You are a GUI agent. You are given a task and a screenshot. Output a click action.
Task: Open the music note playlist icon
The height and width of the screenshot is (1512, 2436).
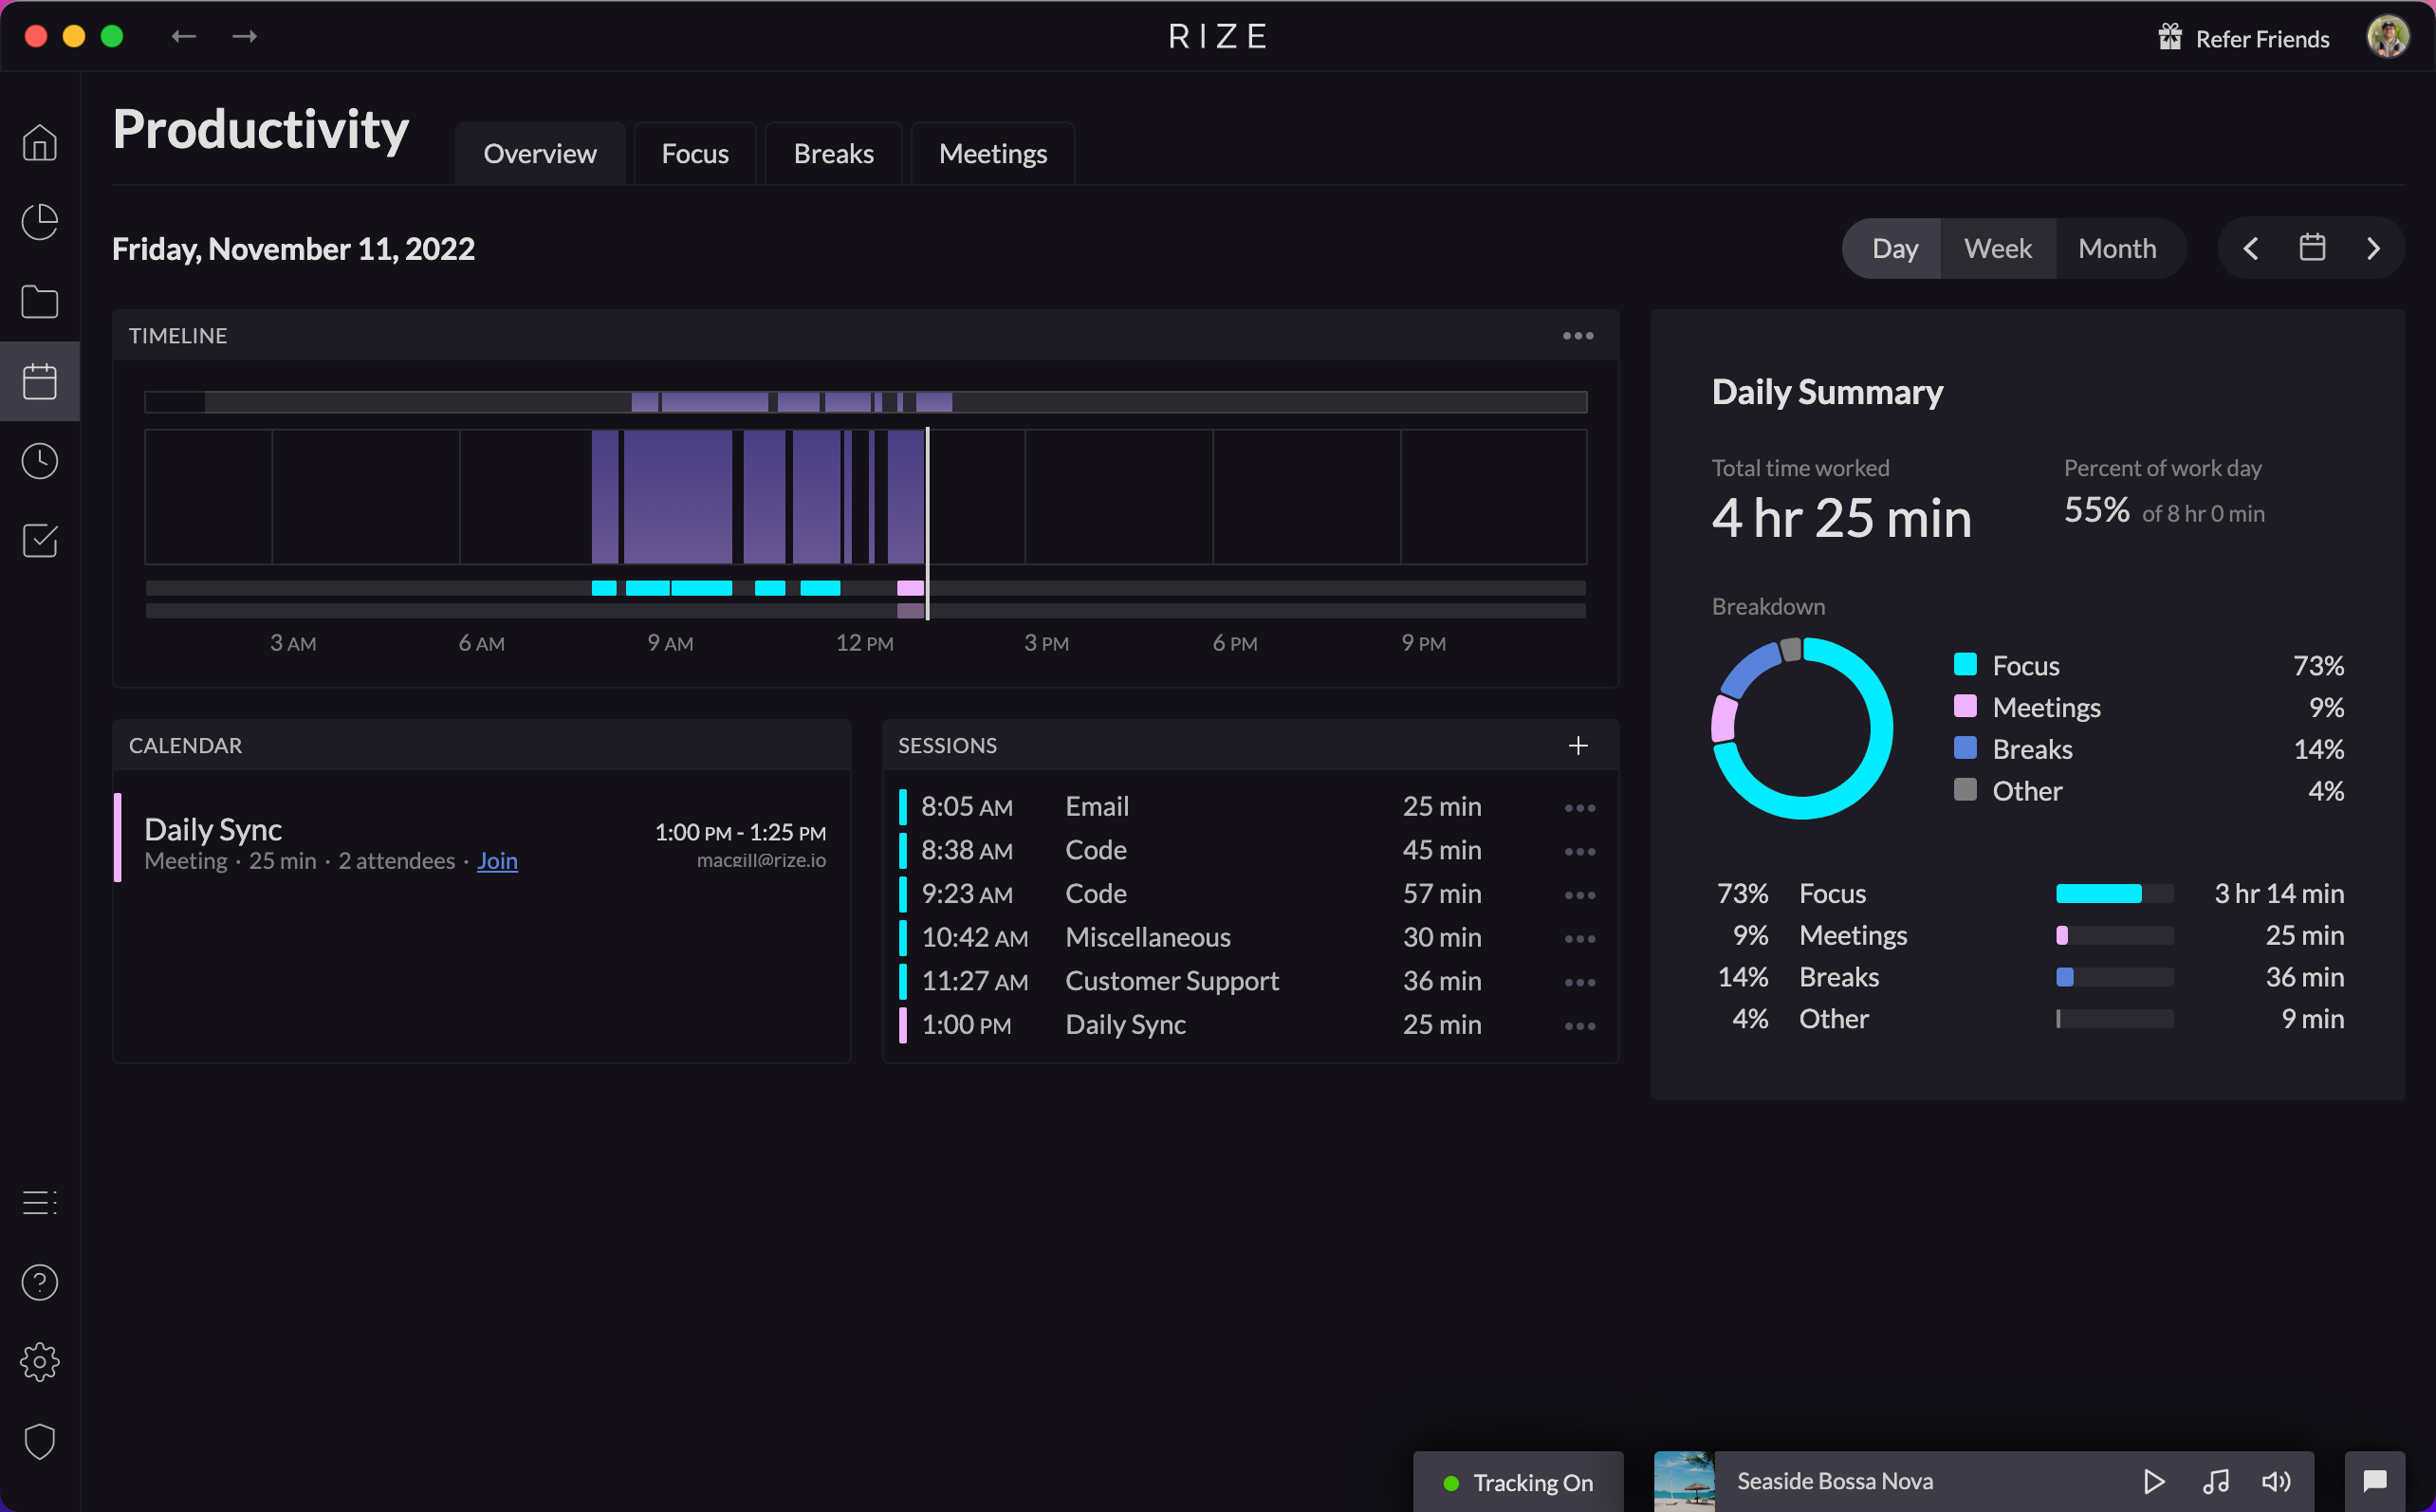click(2215, 1481)
